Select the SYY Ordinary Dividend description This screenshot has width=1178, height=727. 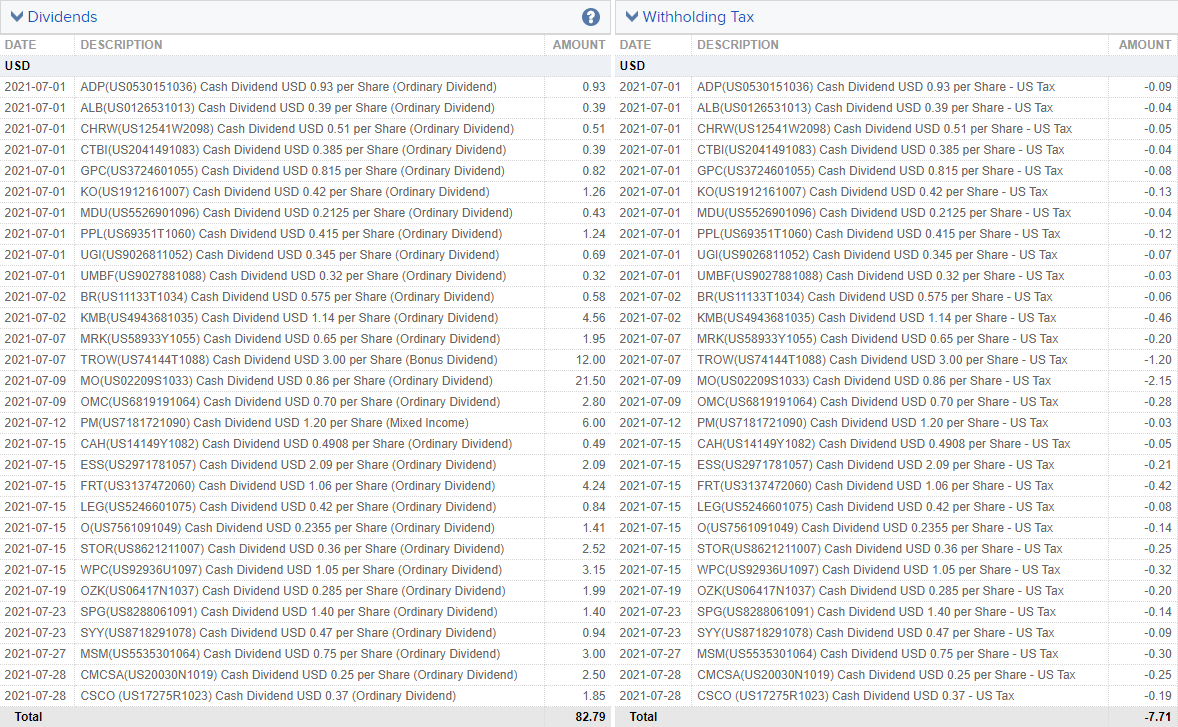click(288, 634)
